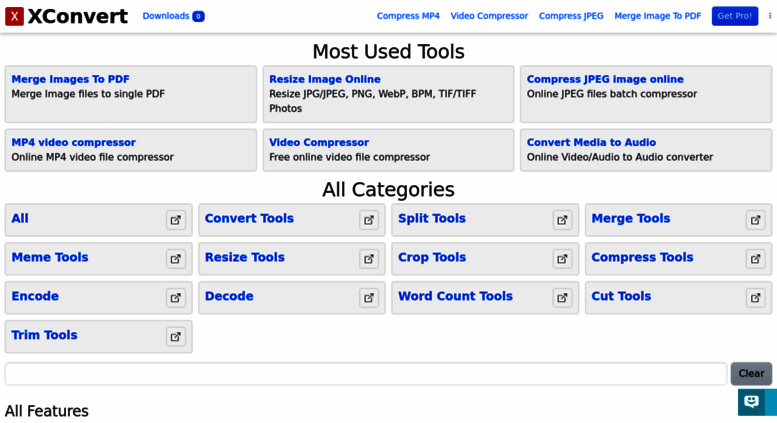This screenshot has width=777, height=423.
Task: Open external link icon for Cut Tools
Action: point(756,298)
